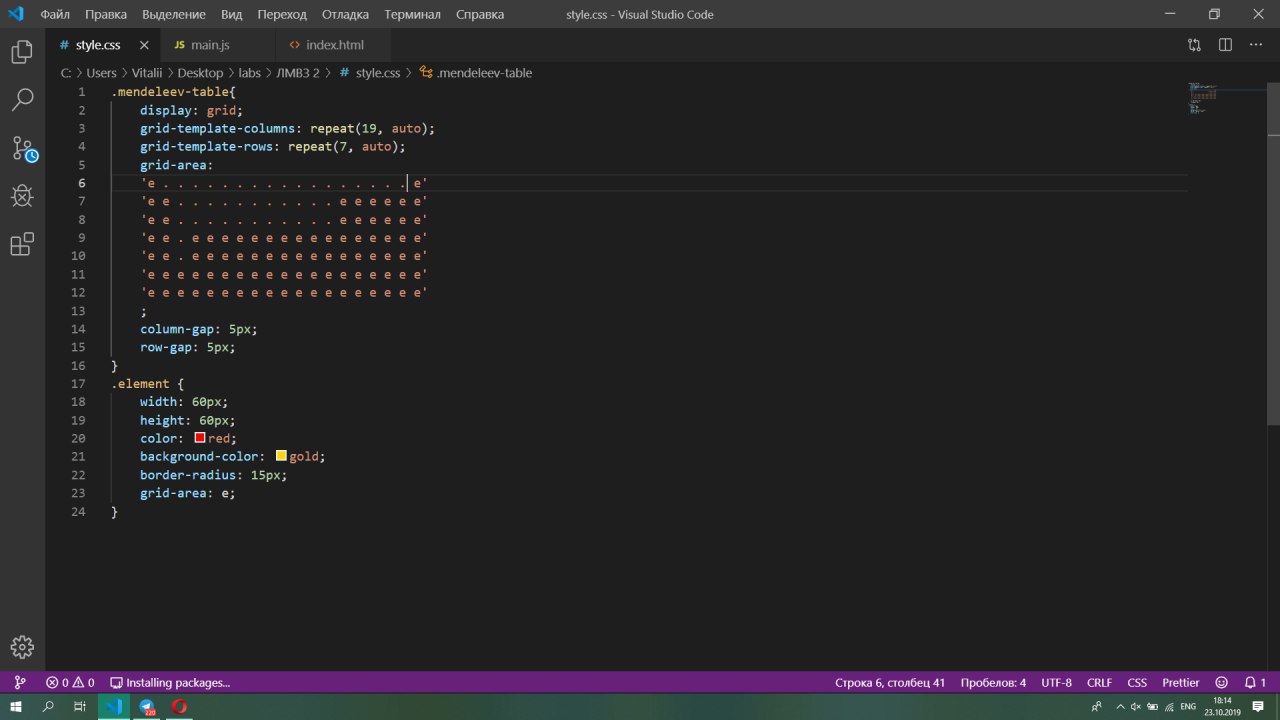Screen dimensions: 1280x720
Task: Click the Split Editor icon
Action: point(1225,45)
